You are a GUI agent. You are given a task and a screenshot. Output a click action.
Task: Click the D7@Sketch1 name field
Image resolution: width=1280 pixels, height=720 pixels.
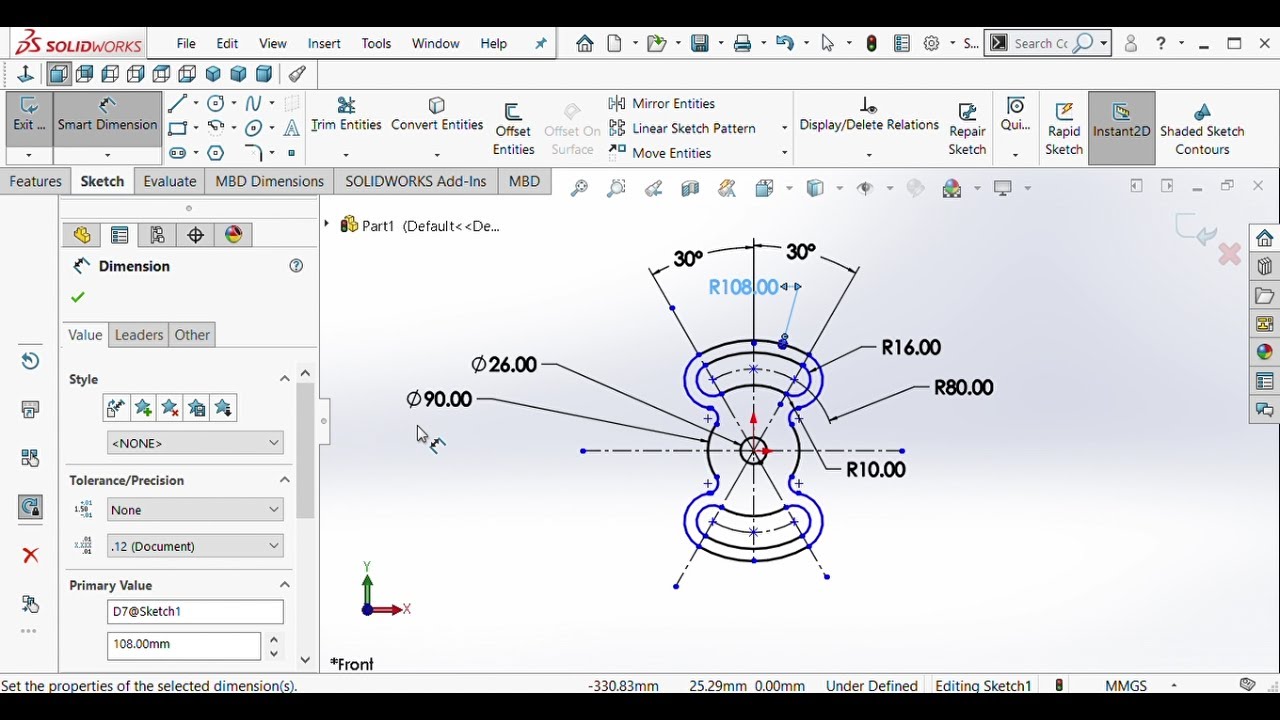(x=195, y=611)
